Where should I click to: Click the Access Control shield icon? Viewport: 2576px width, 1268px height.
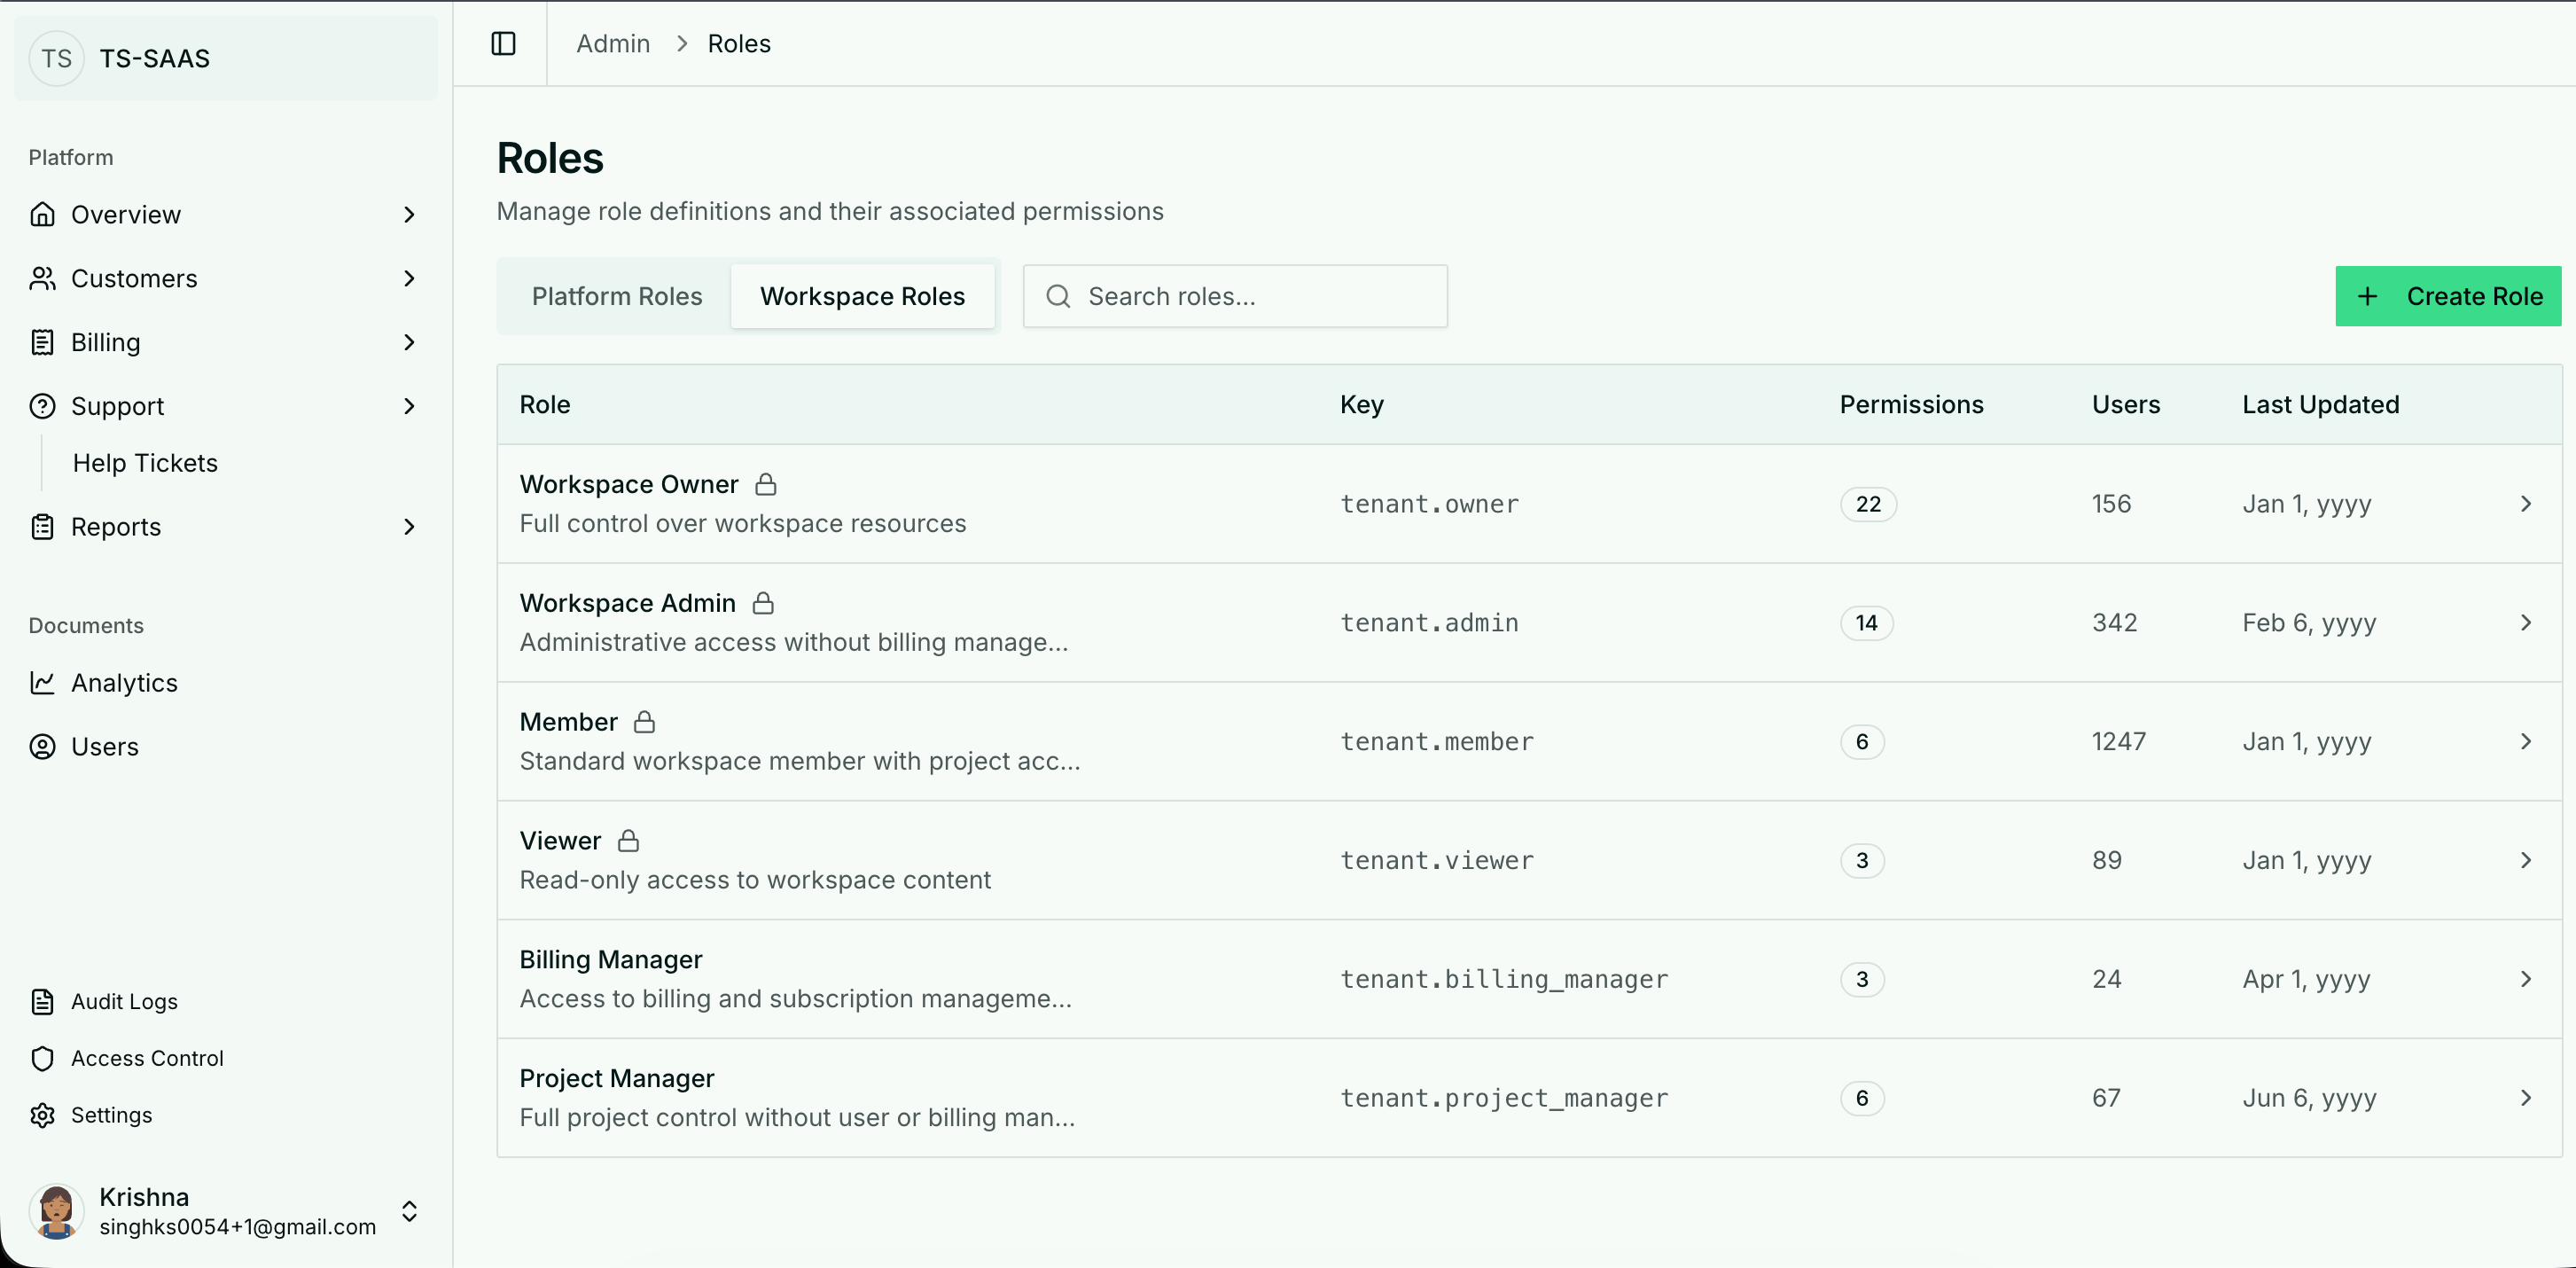(x=42, y=1058)
